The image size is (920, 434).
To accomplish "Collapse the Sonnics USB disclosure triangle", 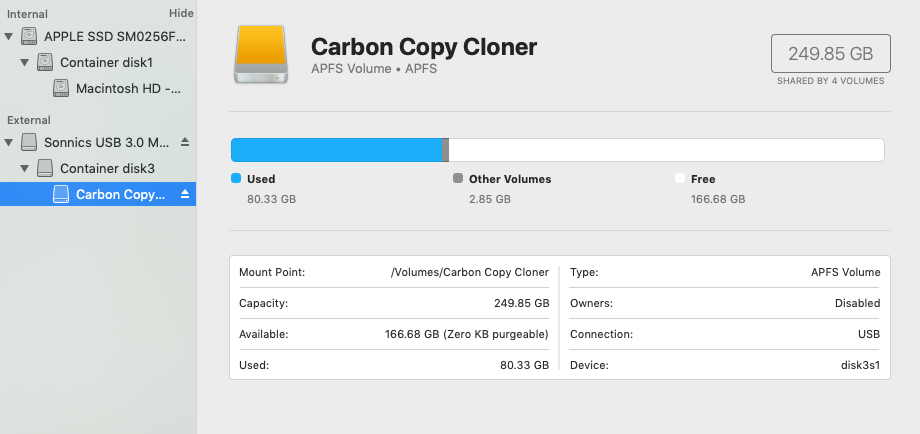I will [x=10, y=142].
